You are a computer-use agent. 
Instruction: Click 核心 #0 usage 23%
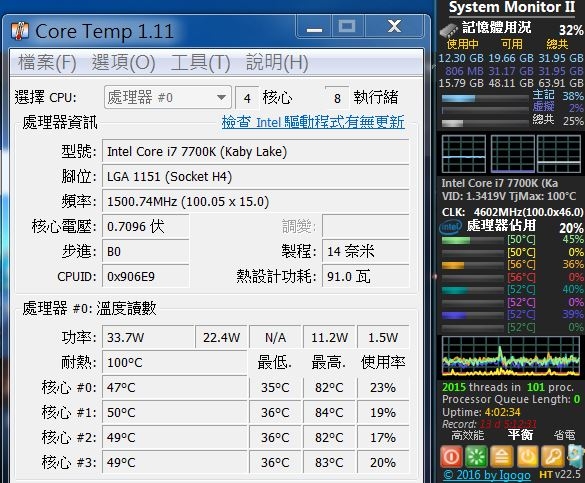(383, 388)
